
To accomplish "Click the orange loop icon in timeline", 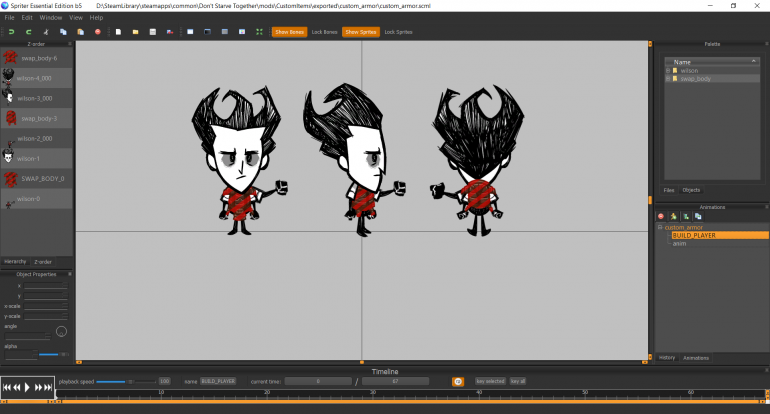I will click(x=458, y=381).
